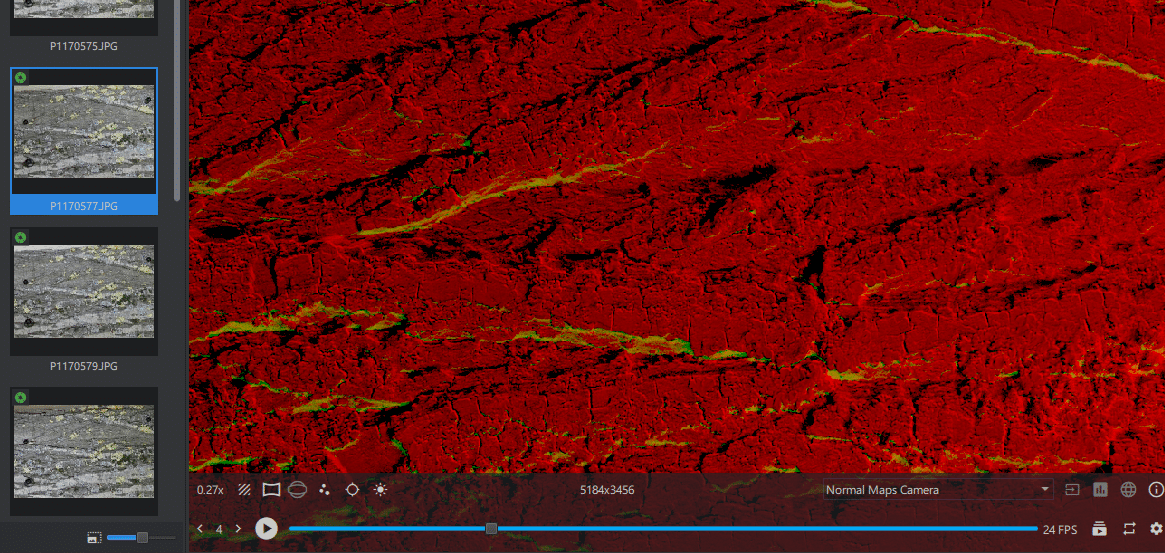Click the crosshair target icon
This screenshot has height=553, width=1165.
click(352, 490)
